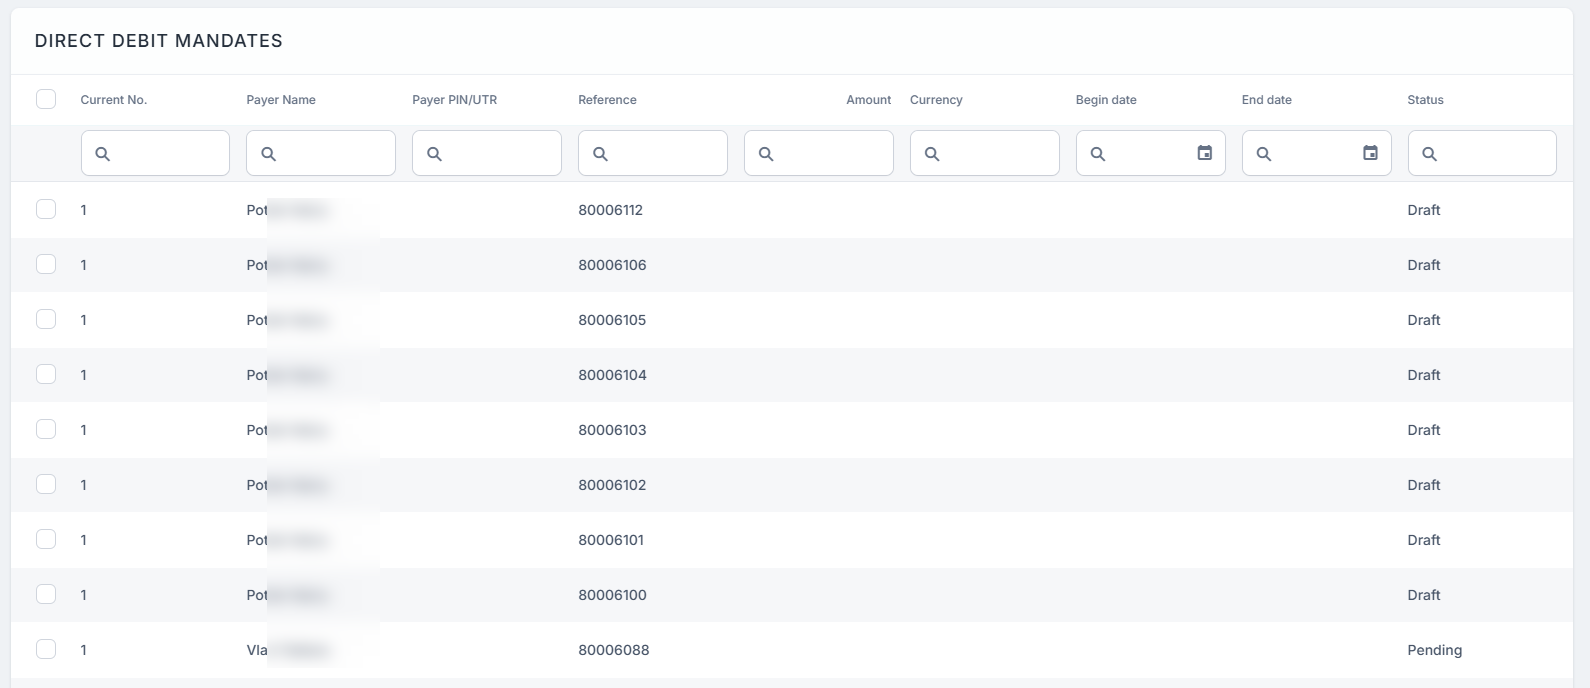The height and width of the screenshot is (688, 1590).
Task: Click the Payer Name column header
Action: point(281,100)
